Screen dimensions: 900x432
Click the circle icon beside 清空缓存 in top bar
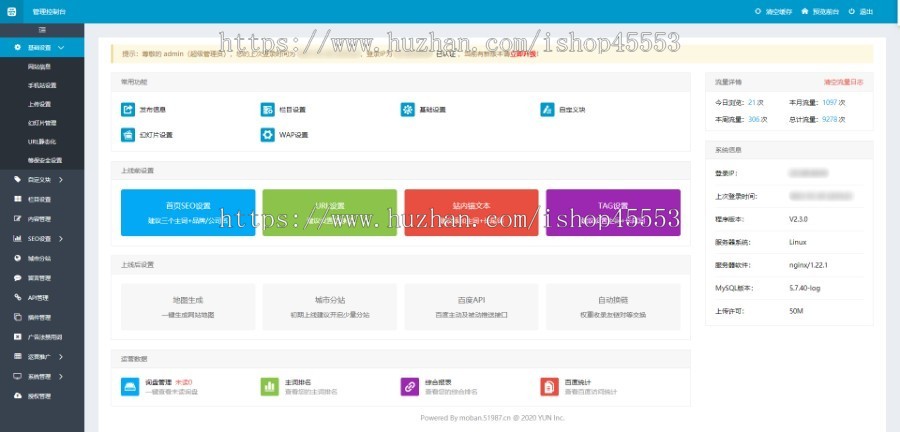coord(758,11)
